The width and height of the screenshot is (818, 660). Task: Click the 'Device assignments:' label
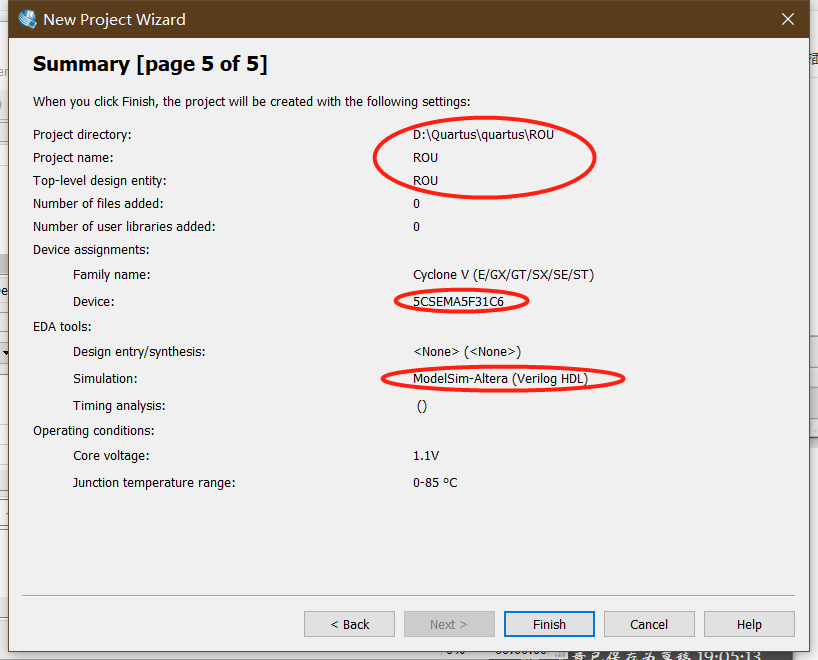pyautogui.click(x=91, y=249)
